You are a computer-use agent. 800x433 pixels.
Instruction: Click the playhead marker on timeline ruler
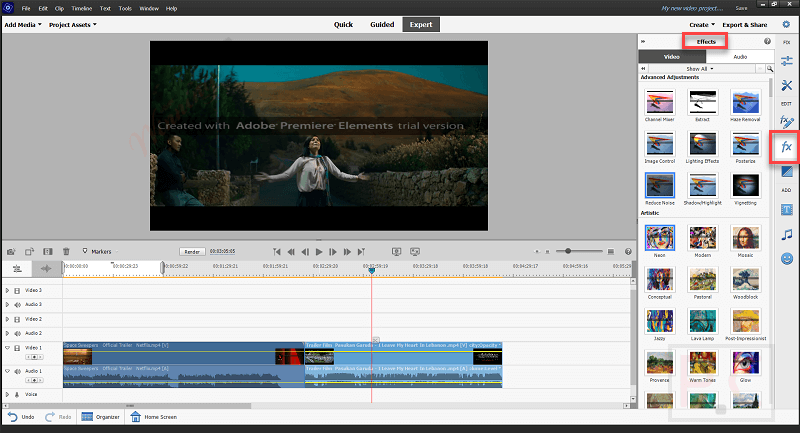[372, 270]
